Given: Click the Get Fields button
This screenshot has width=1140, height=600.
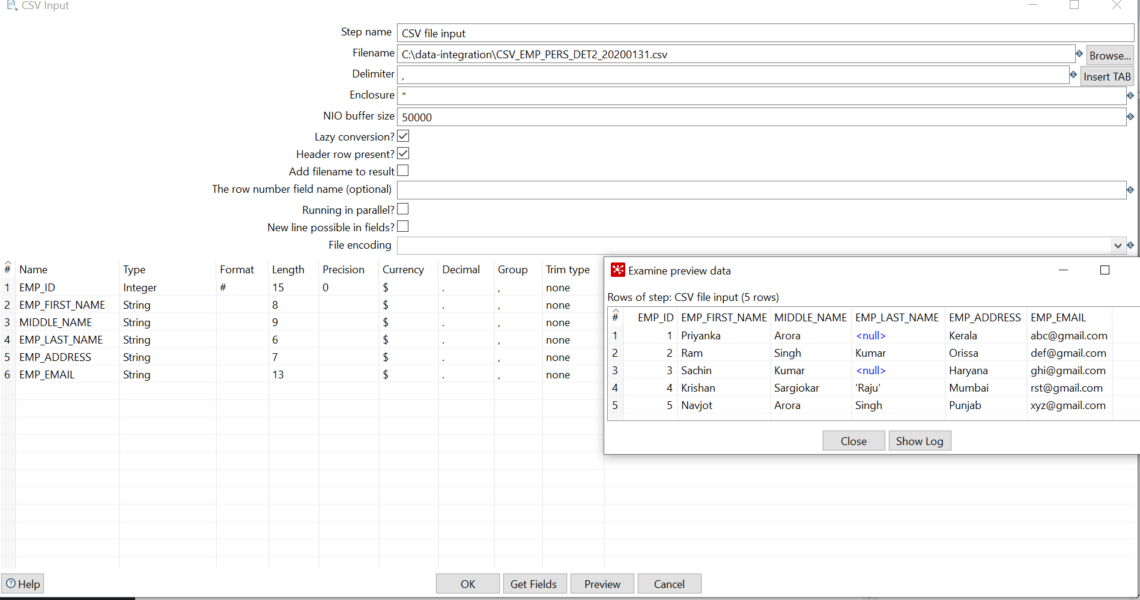Looking at the screenshot, I should tap(534, 583).
